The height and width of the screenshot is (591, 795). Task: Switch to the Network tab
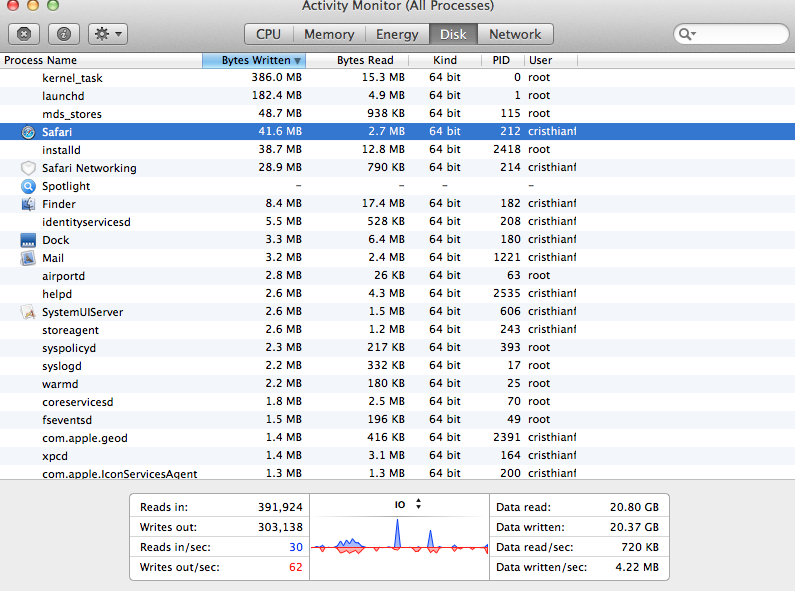[515, 34]
